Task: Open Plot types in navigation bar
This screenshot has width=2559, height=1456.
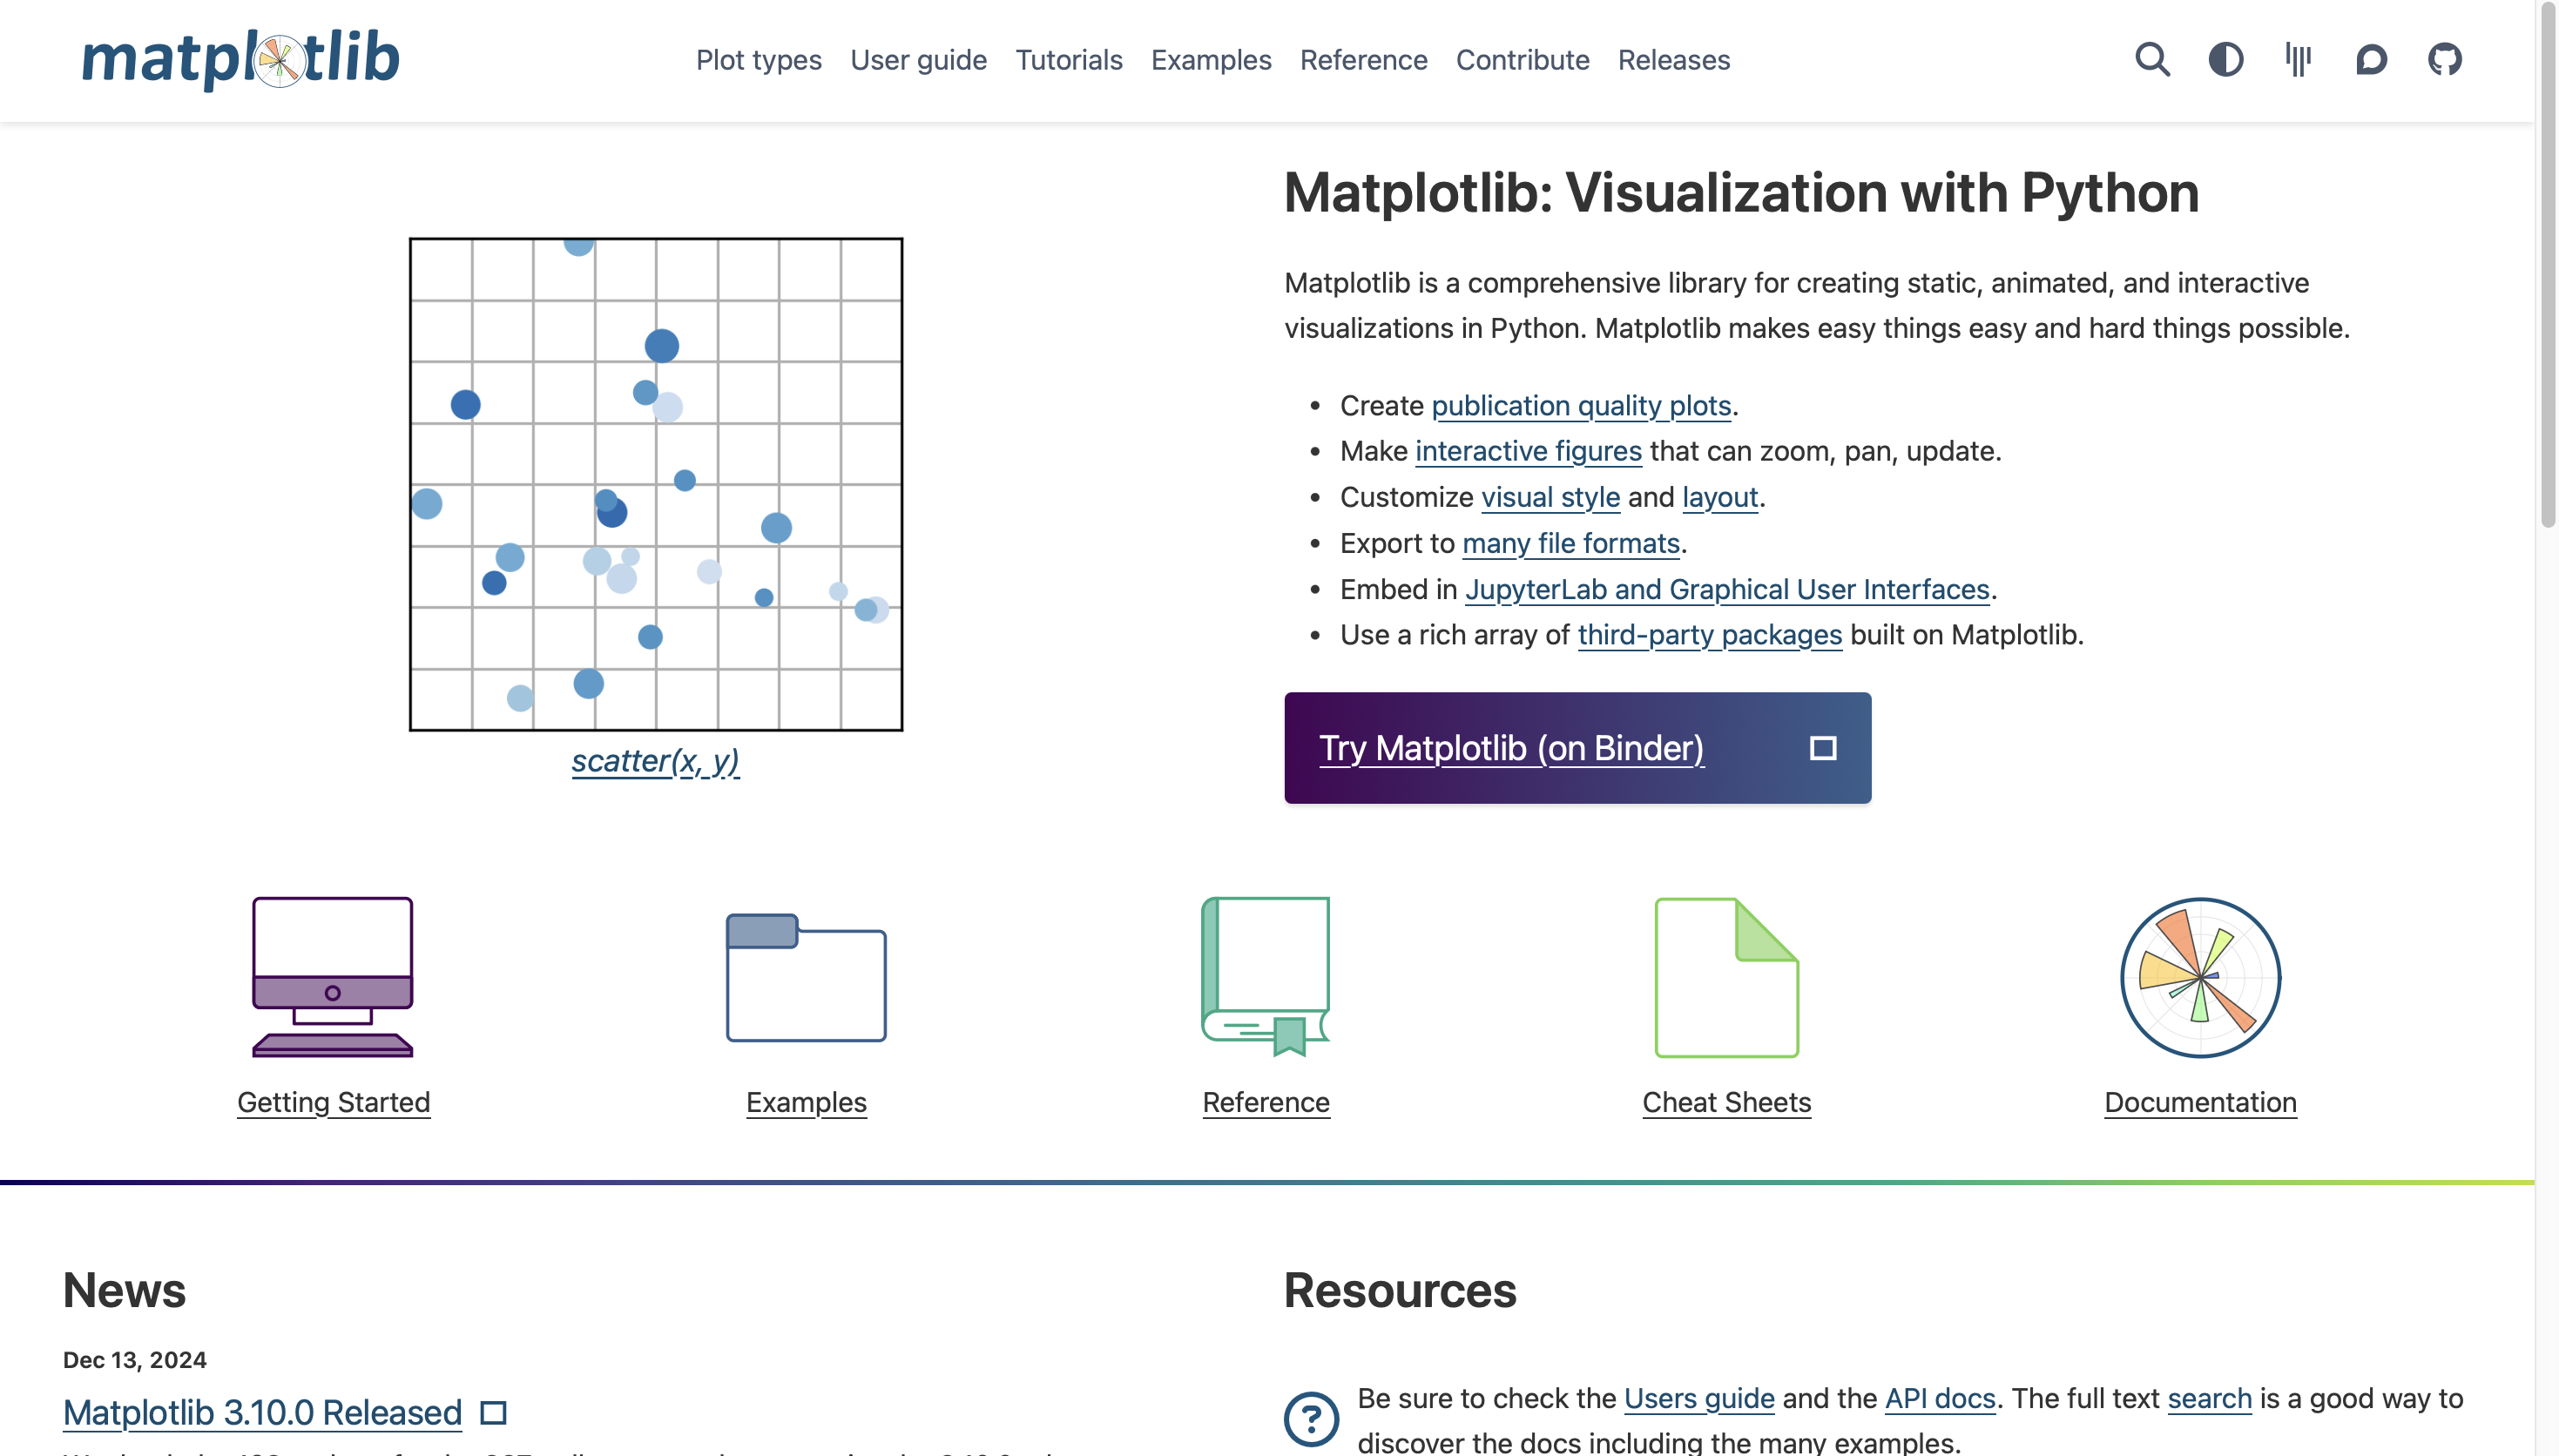Action: pos(758,60)
